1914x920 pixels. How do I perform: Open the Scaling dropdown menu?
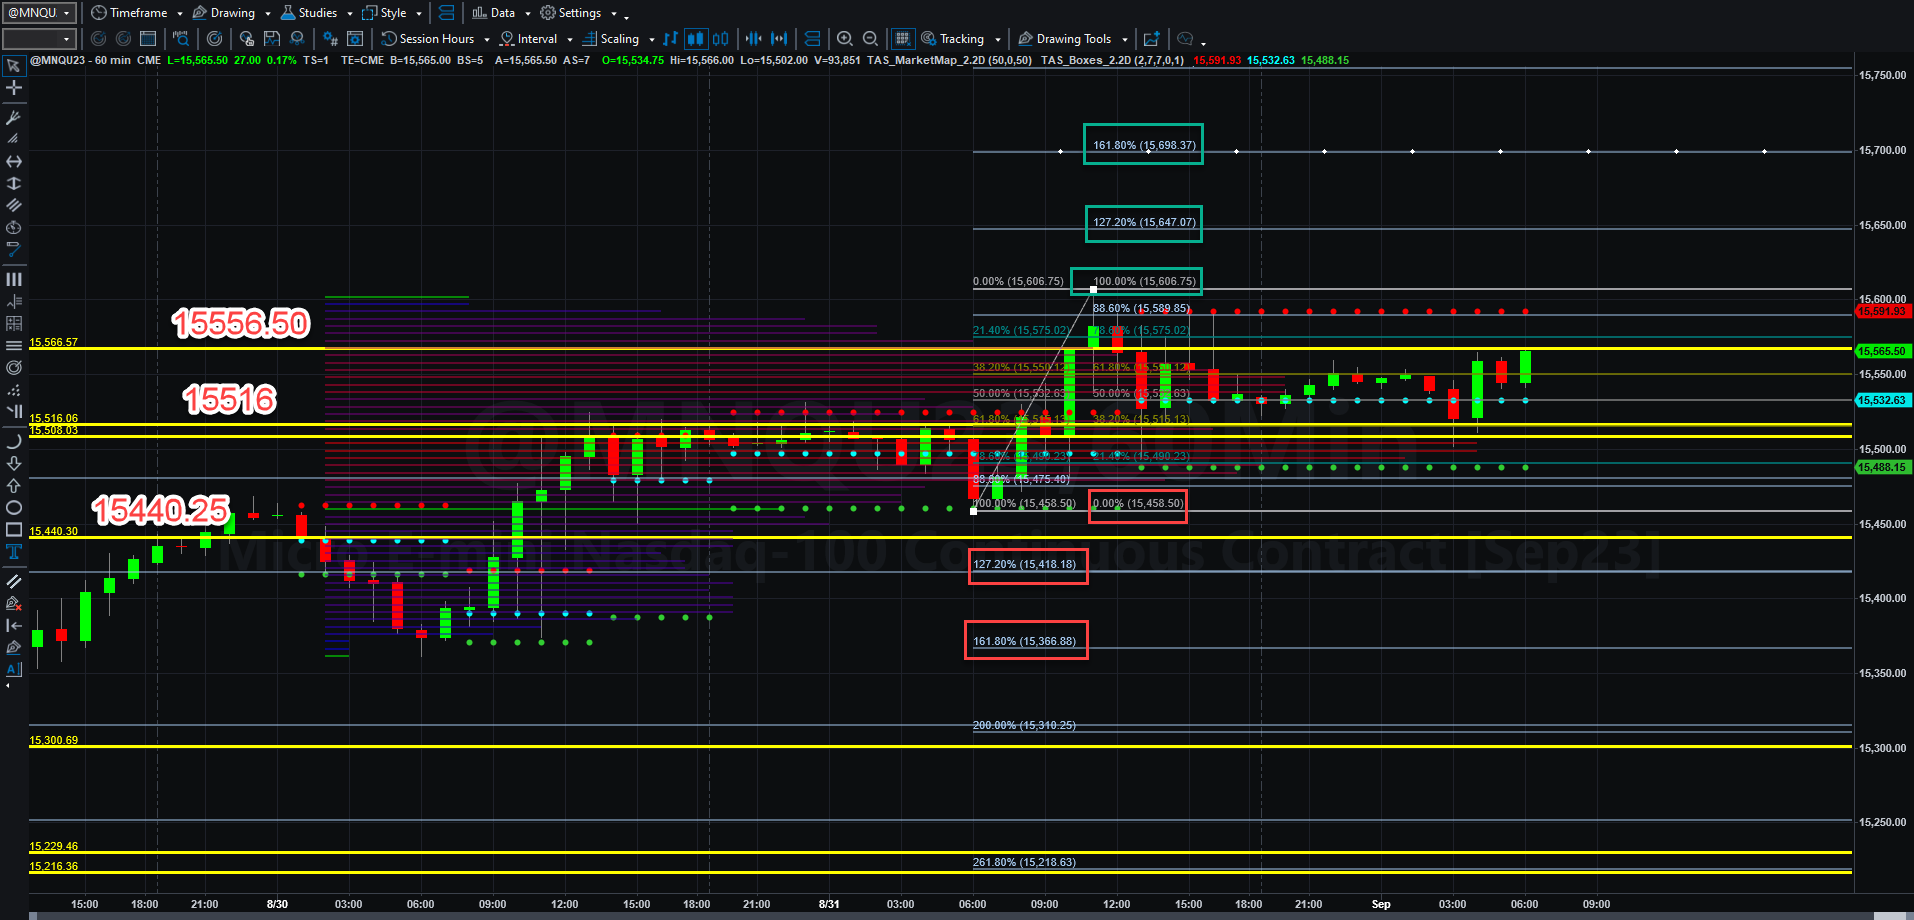click(619, 39)
